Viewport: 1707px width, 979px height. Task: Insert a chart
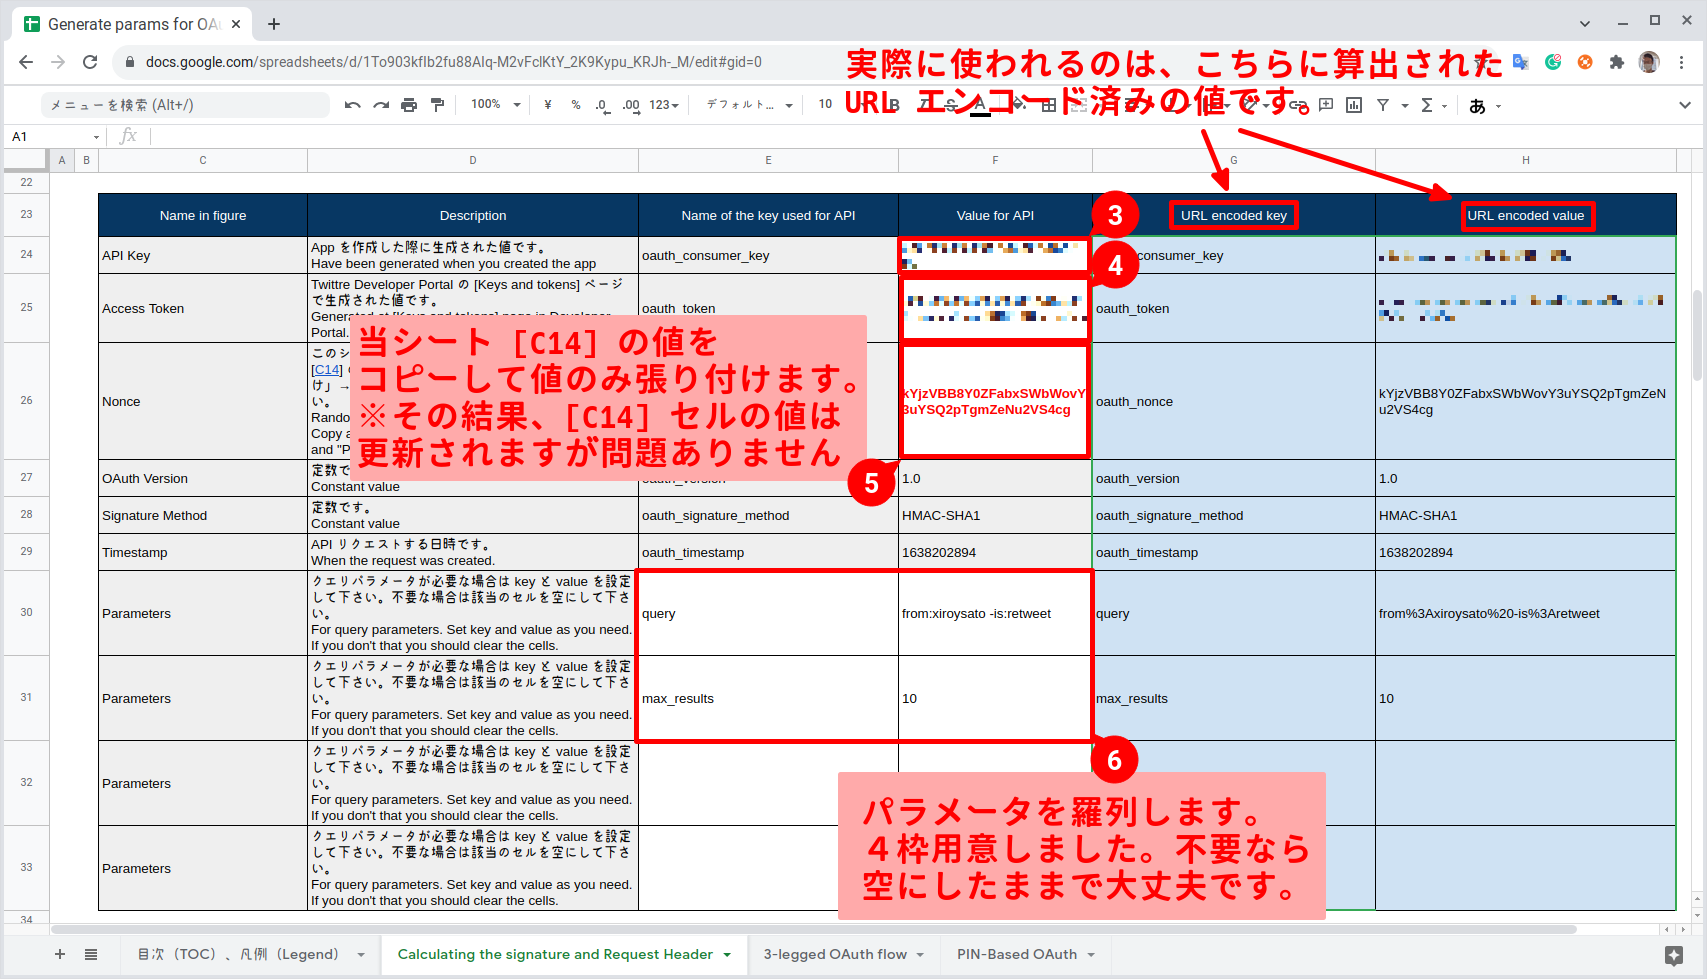[1353, 104]
